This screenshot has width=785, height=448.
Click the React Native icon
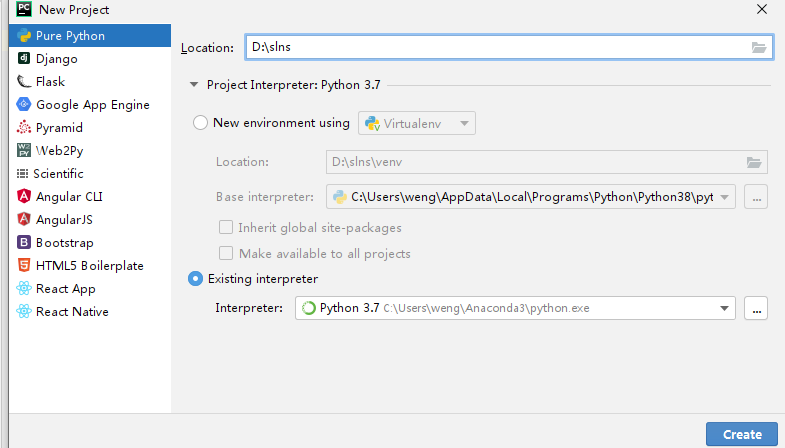(x=24, y=312)
